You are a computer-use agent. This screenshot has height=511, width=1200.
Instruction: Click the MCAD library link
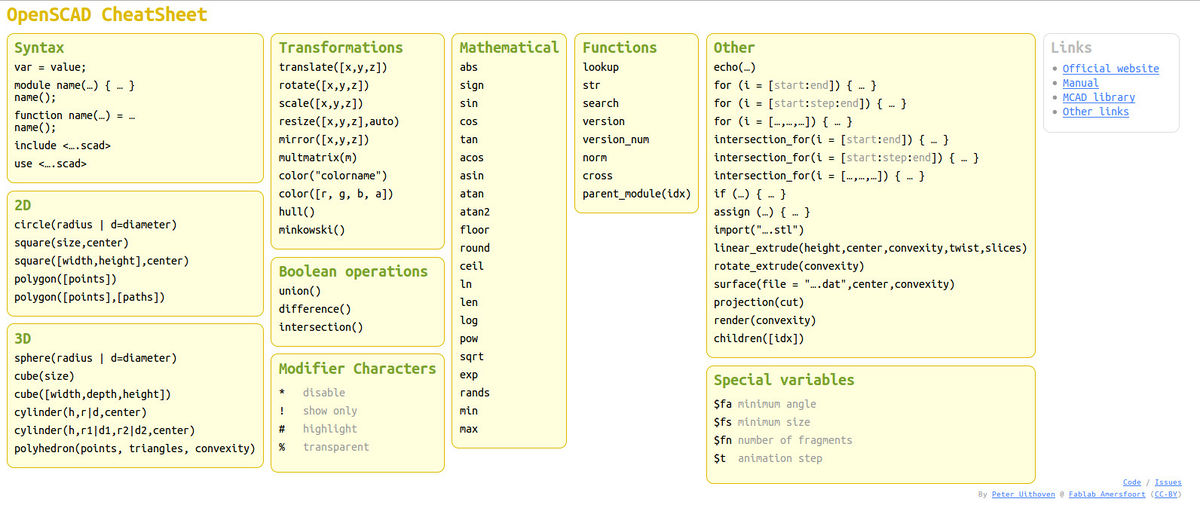point(1098,97)
